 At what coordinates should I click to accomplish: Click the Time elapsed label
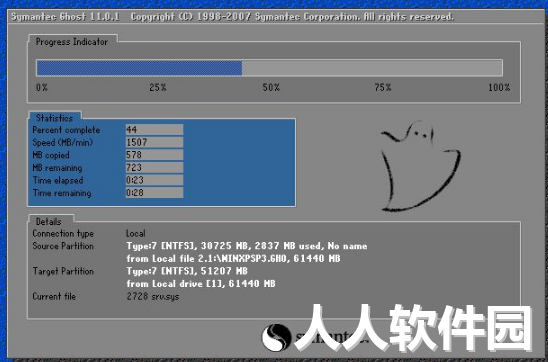pos(58,180)
